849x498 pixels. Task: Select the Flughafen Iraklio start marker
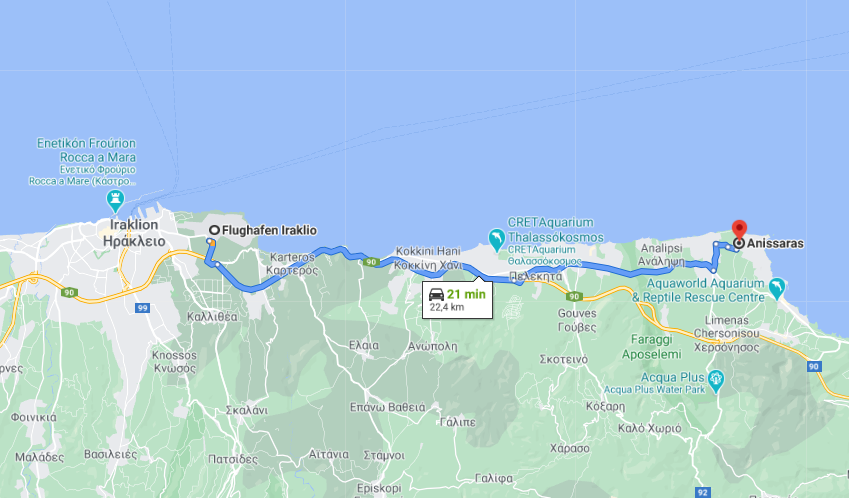click(x=214, y=230)
